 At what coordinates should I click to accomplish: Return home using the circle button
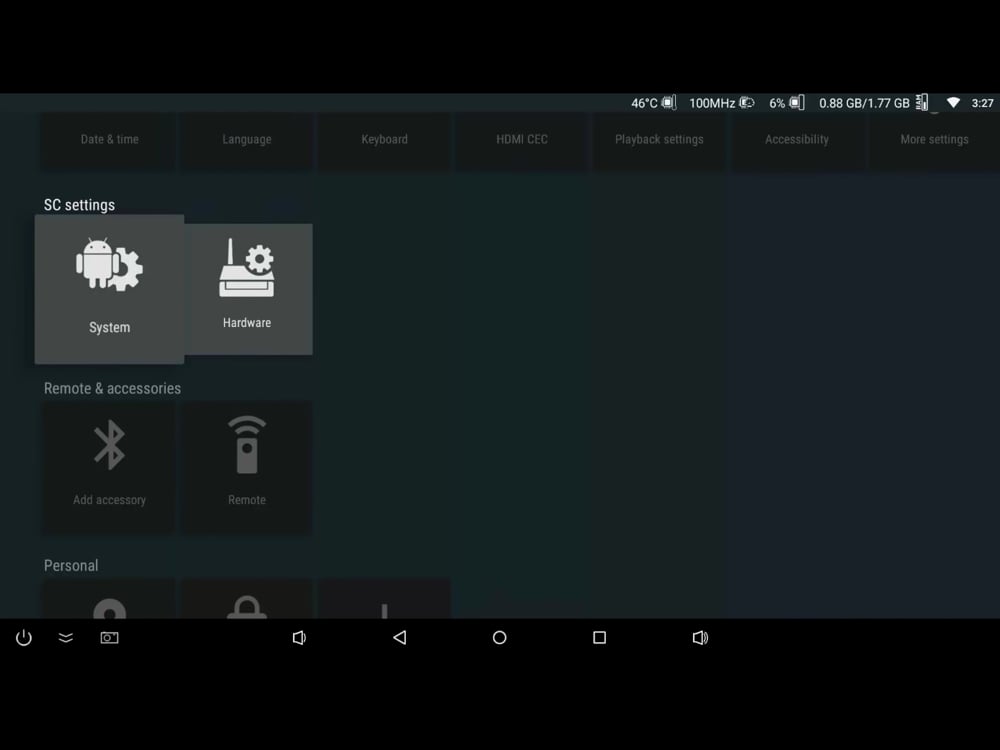(x=500, y=637)
